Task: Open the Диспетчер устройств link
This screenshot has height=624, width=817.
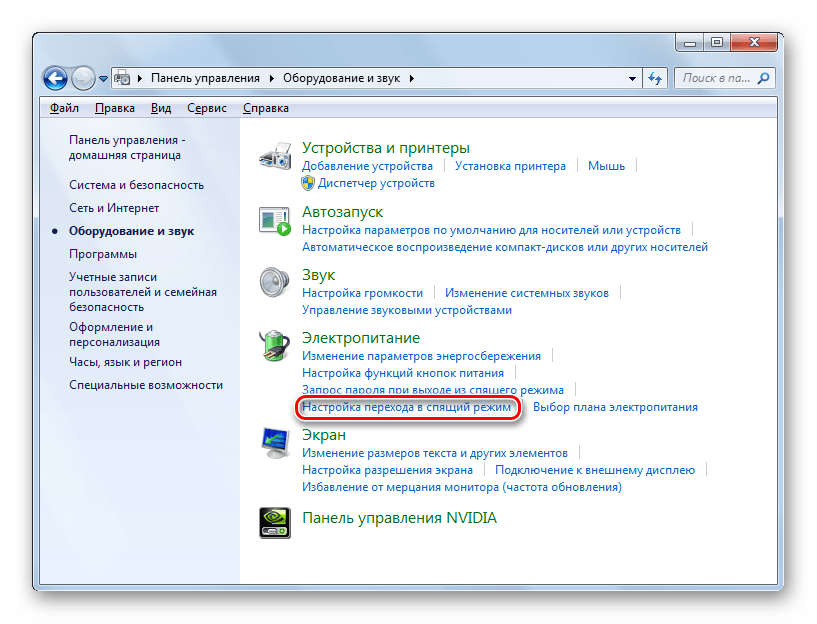Action: [x=376, y=183]
